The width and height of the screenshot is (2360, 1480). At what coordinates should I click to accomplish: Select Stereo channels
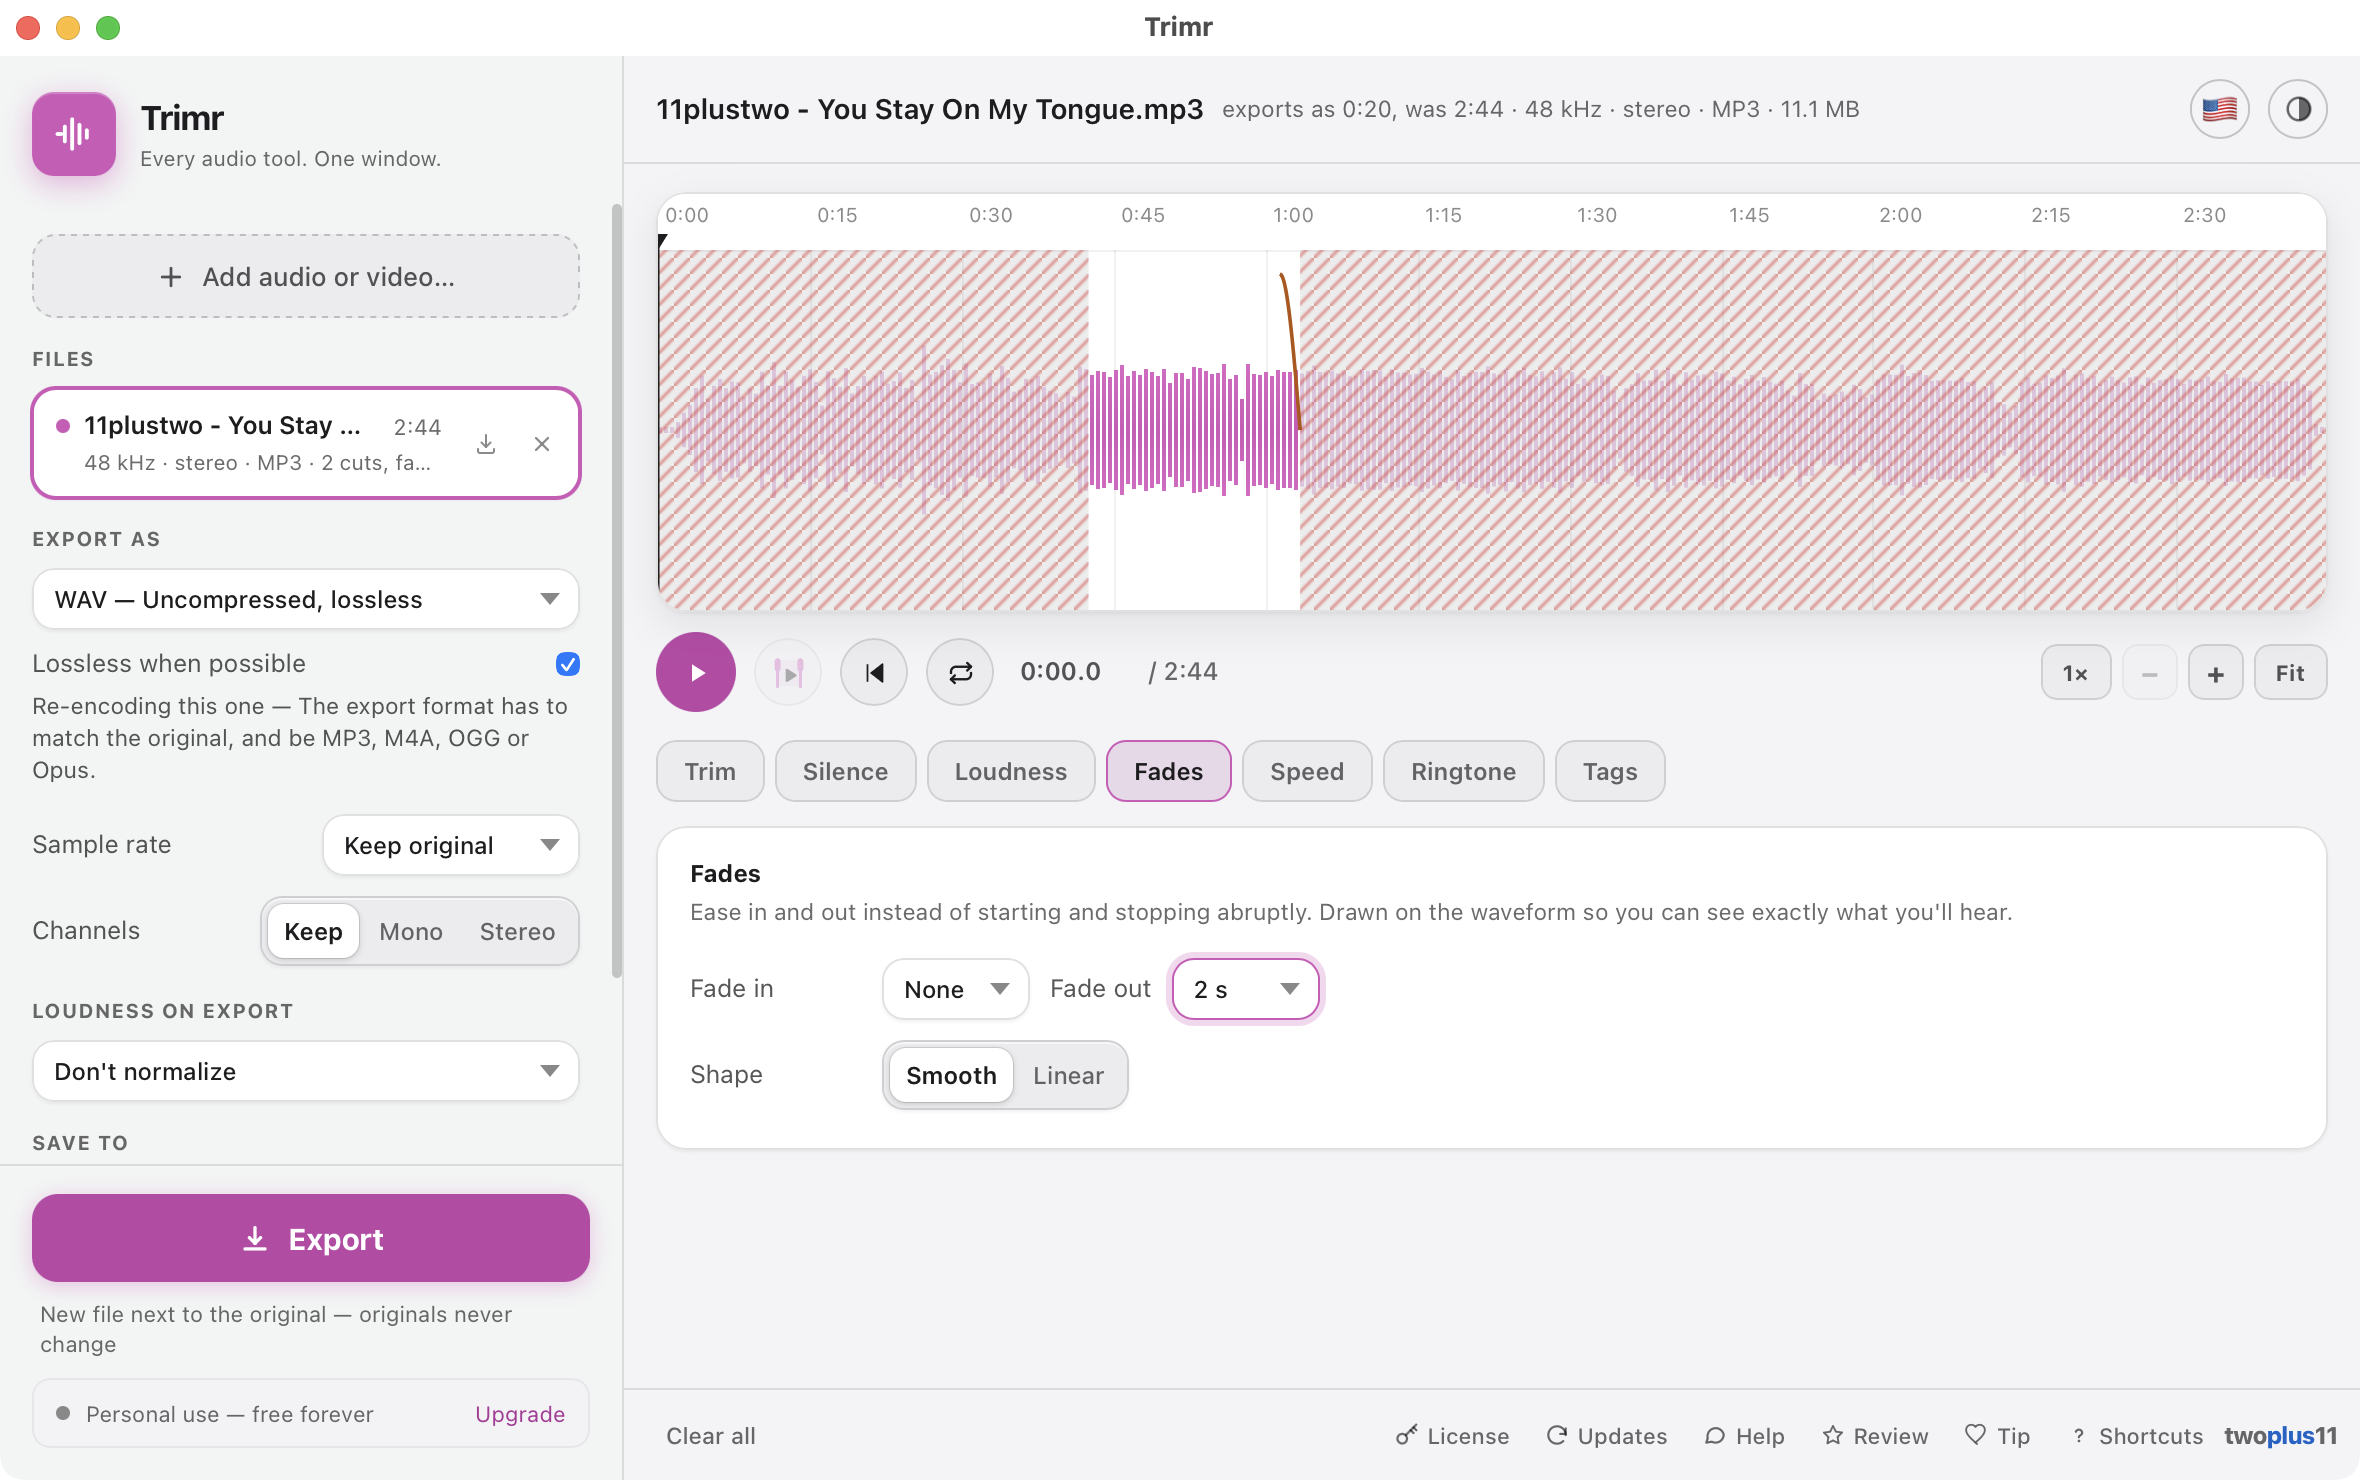pyautogui.click(x=517, y=931)
